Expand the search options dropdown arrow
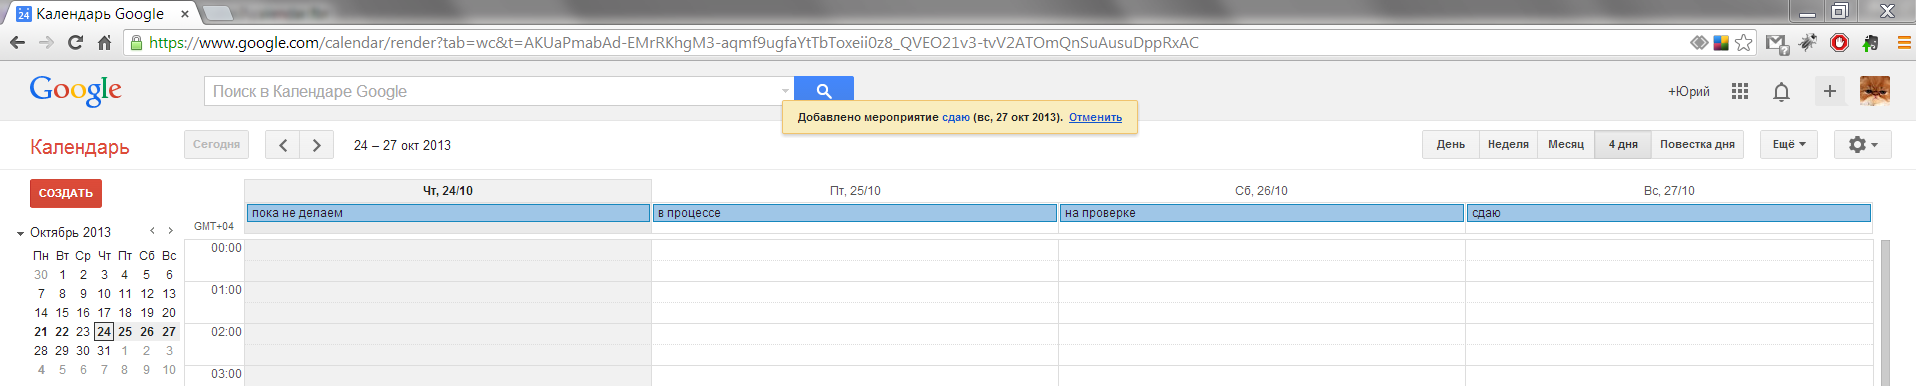The height and width of the screenshot is (386, 1916). tap(785, 91)
